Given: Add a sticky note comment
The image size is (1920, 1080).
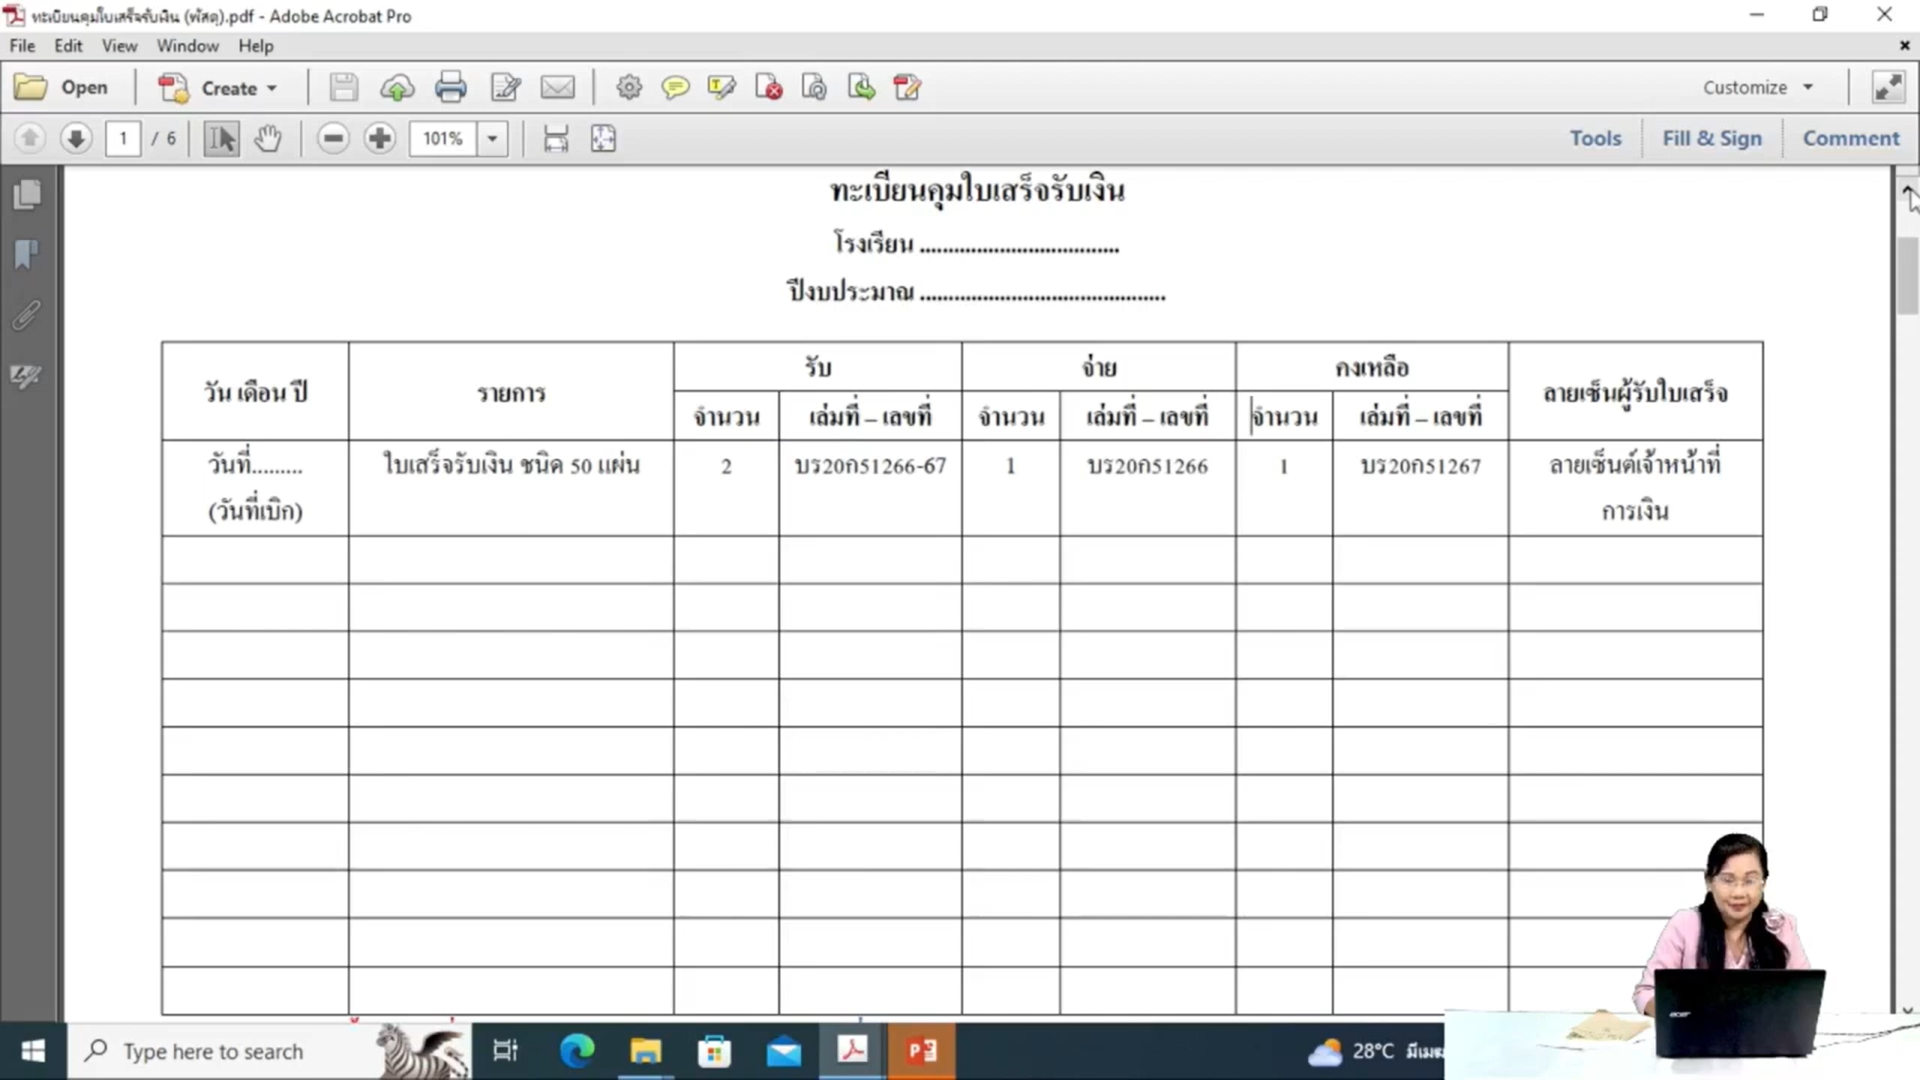Looking at the screenshot, I should click(x=676, y=88).
